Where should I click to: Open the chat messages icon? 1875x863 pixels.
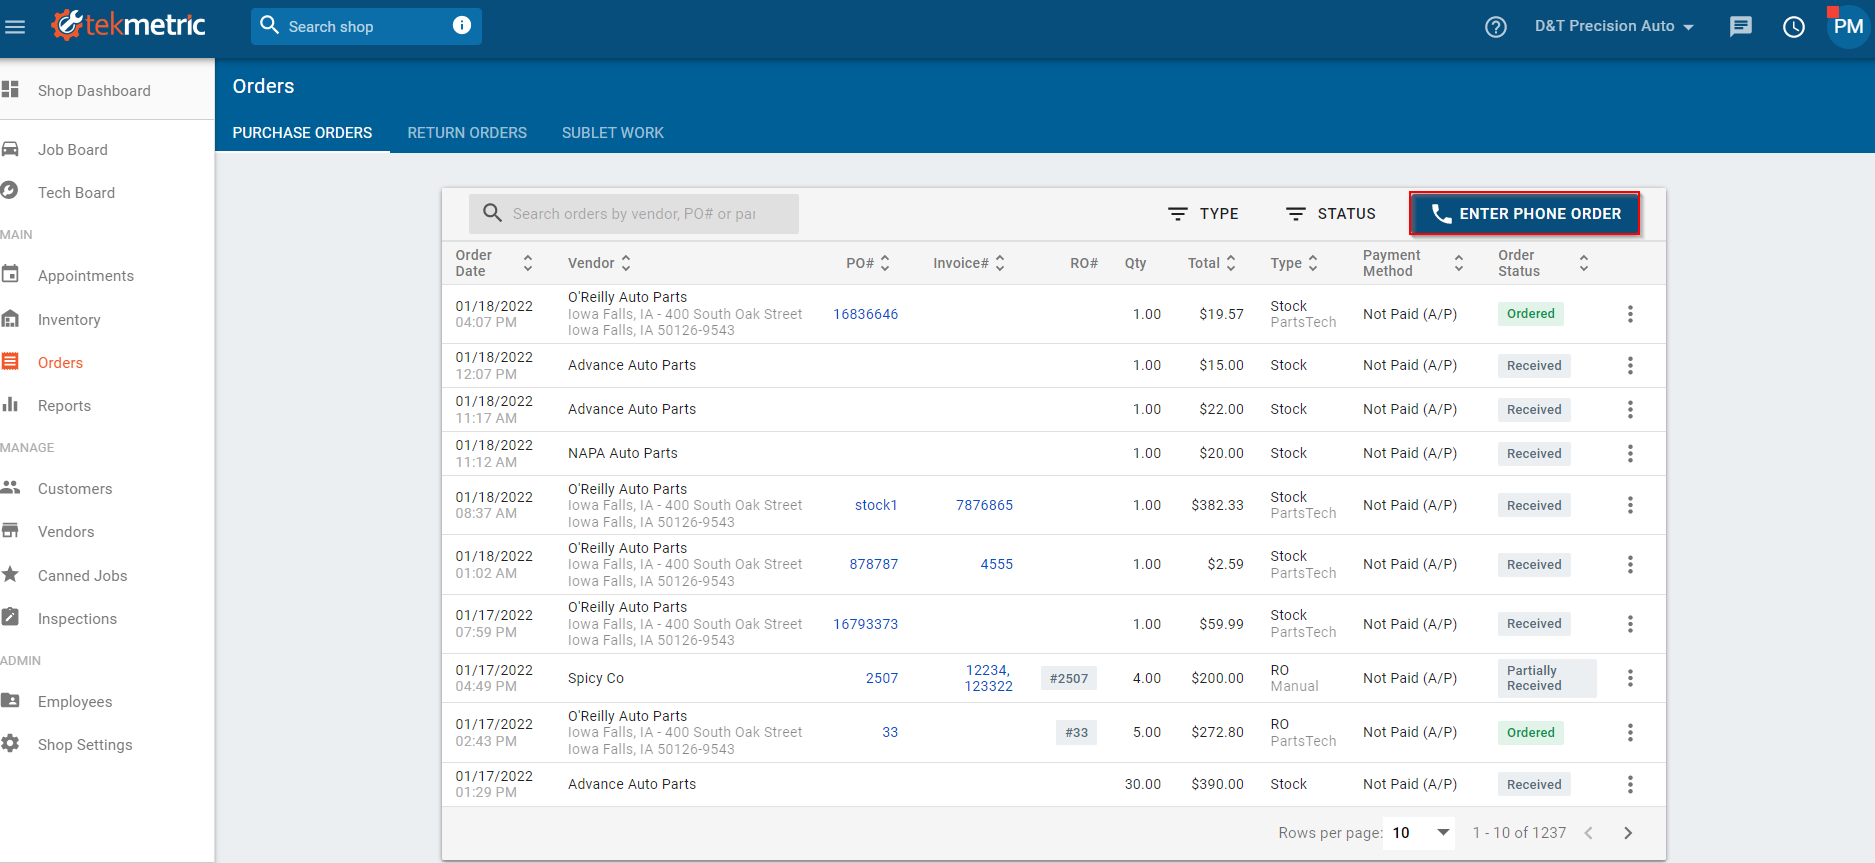pyautogui.click(x=1741, y=27)
